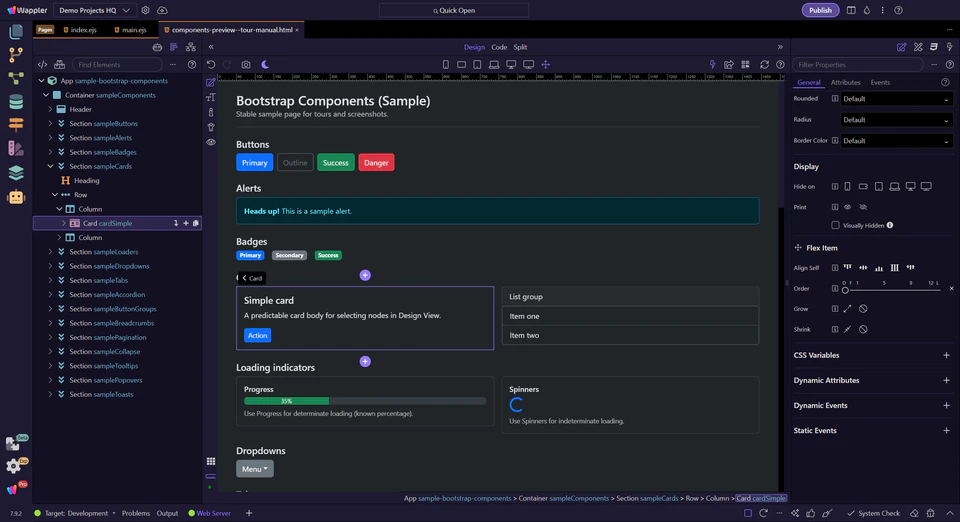Click the Order slider handle

pyautogui.click(x=845, y=290)
